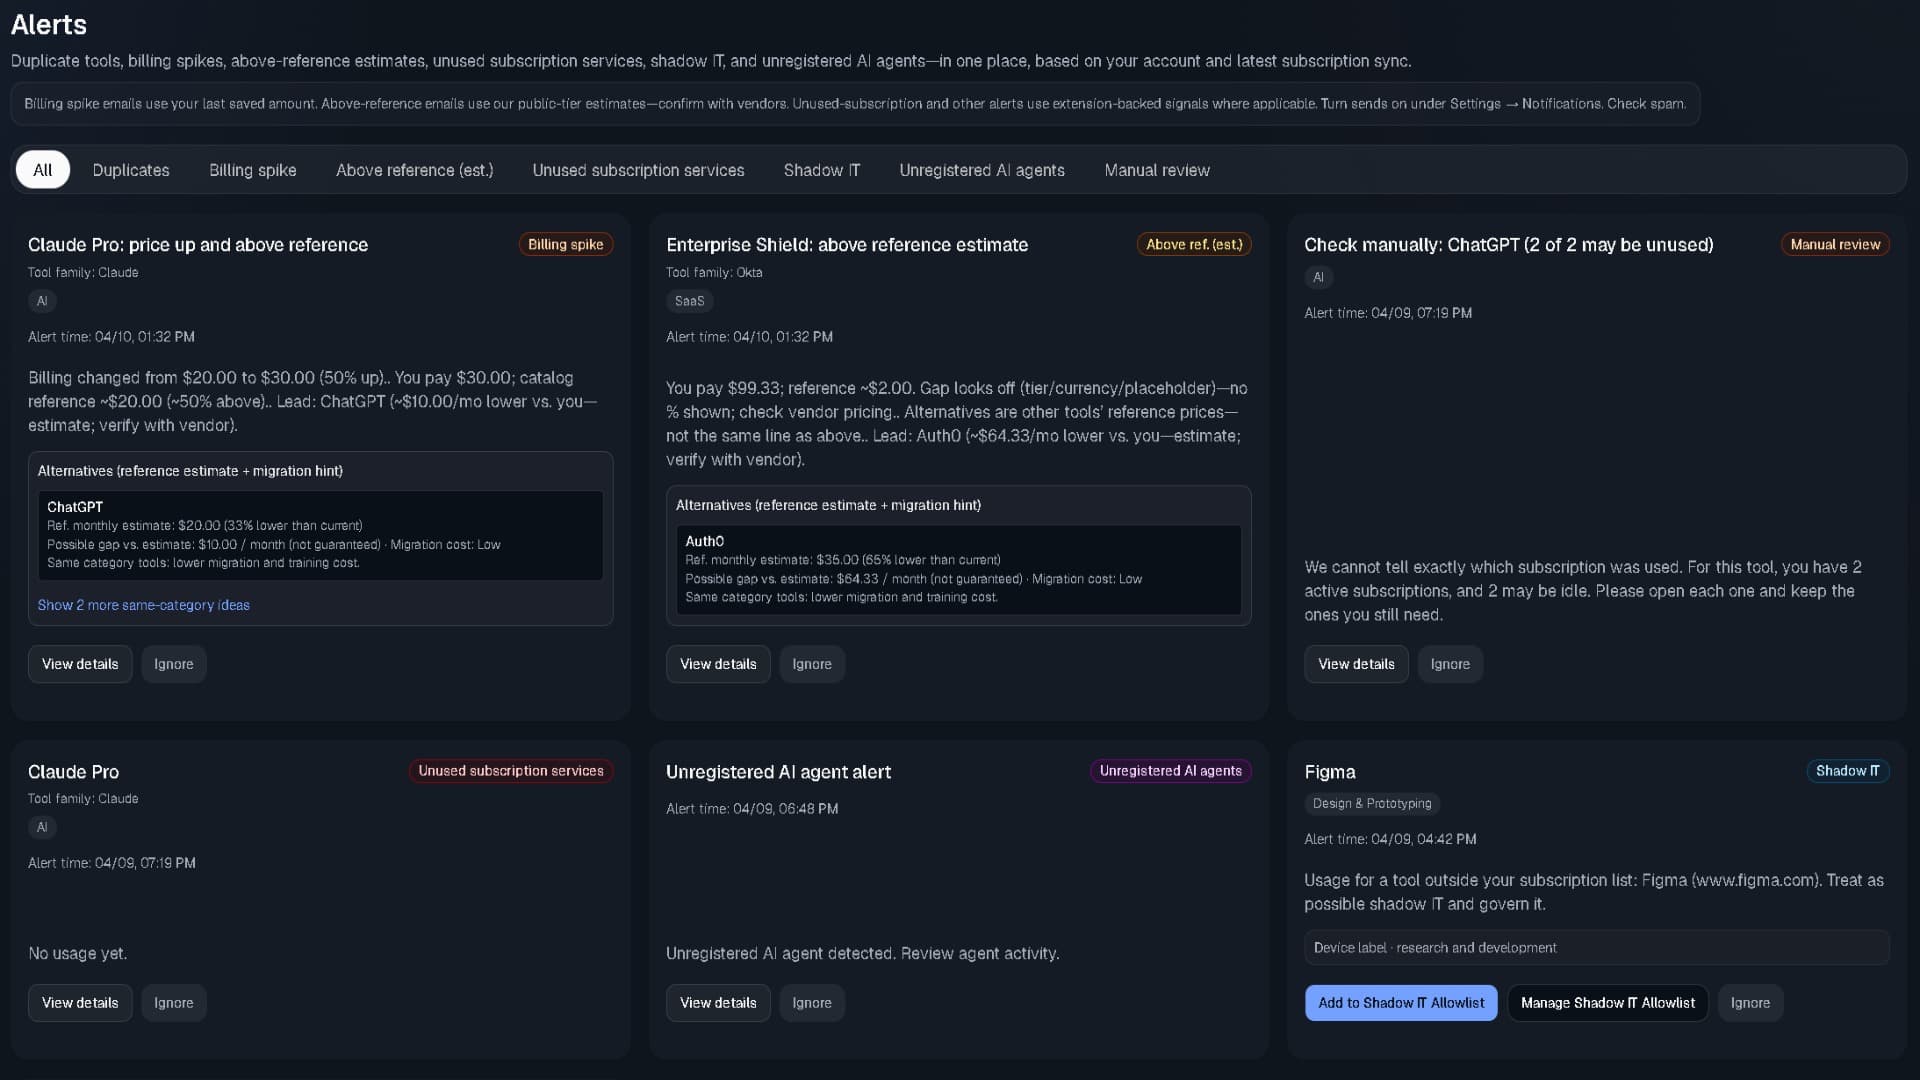Viewport: 1920px width, 1080px height.
Task: Filter alerts by Above reference (est.) tab
Action: [x=414, y=170]
